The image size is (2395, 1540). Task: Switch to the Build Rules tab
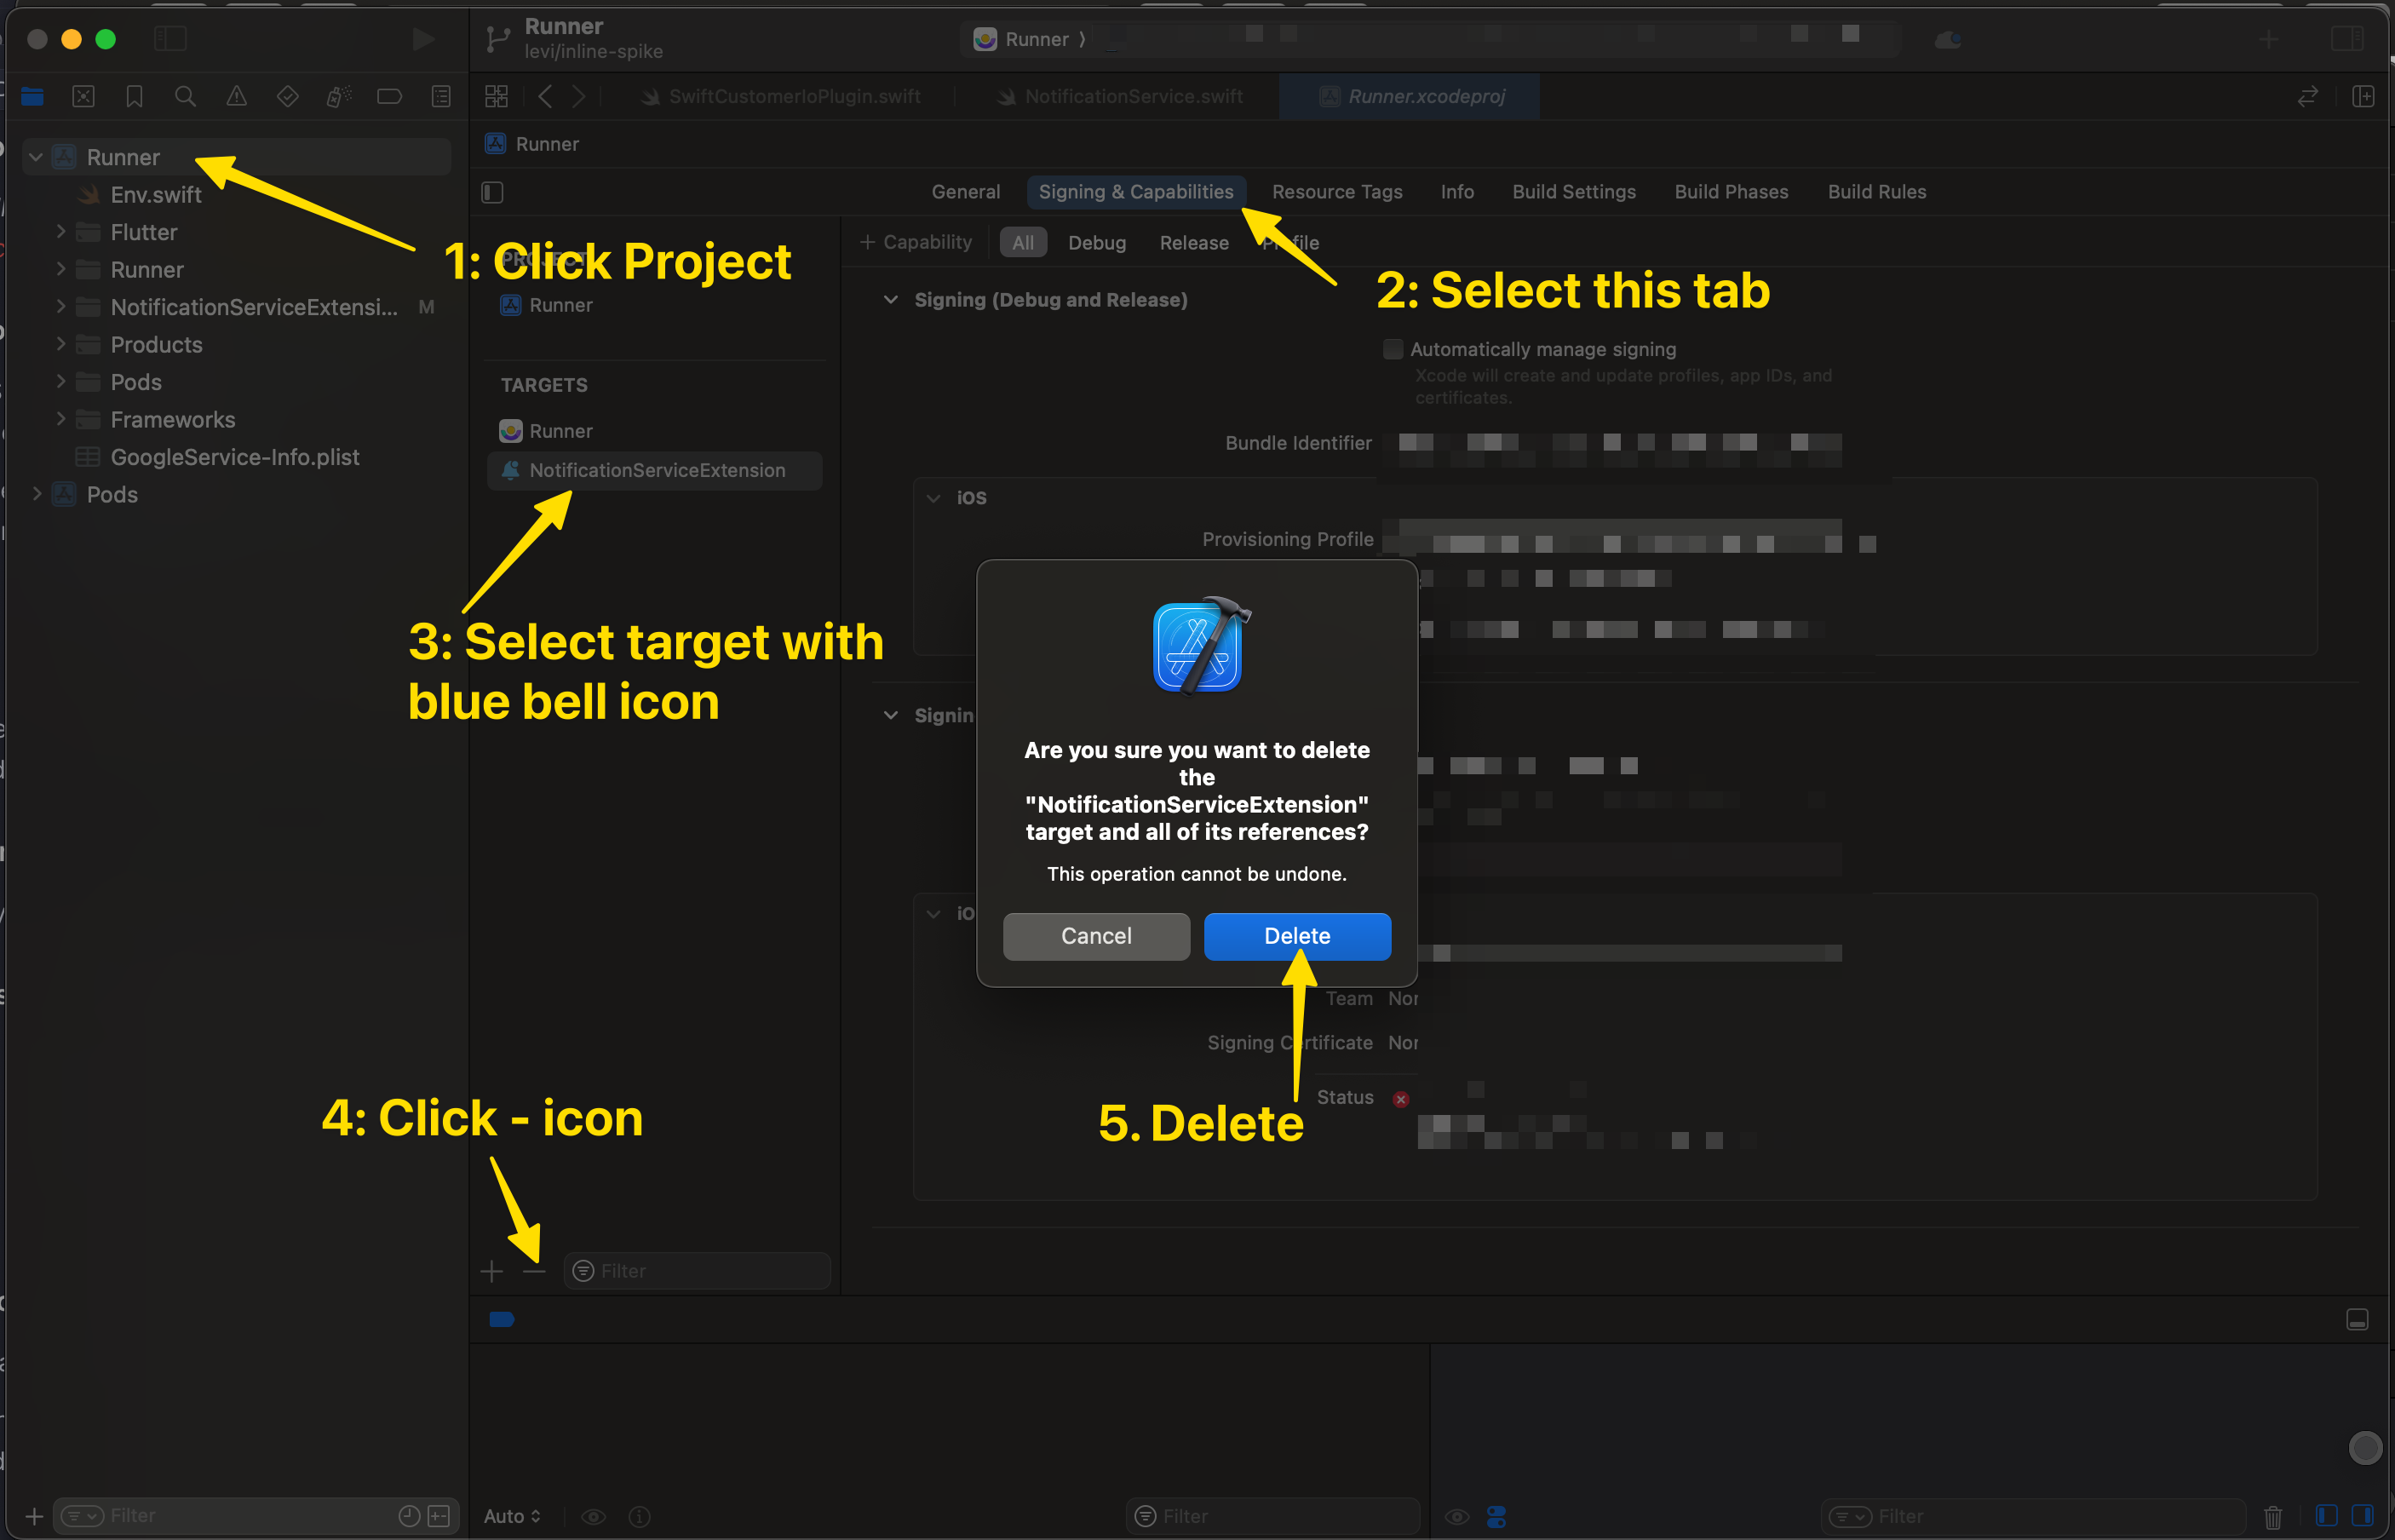tap(1877, 192)
